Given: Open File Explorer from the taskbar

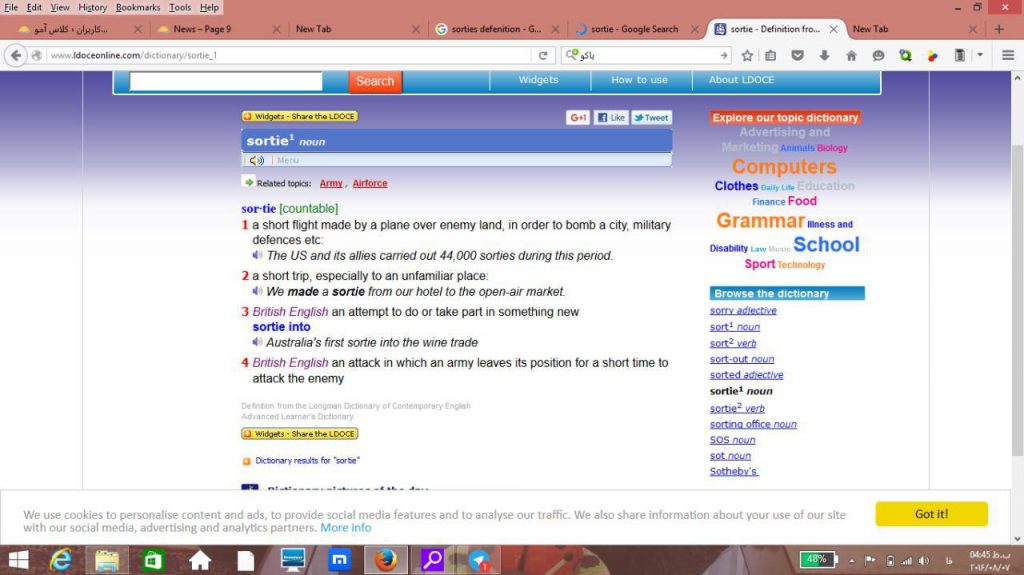Looking at the screenshot, I should (x=106, y=560).
